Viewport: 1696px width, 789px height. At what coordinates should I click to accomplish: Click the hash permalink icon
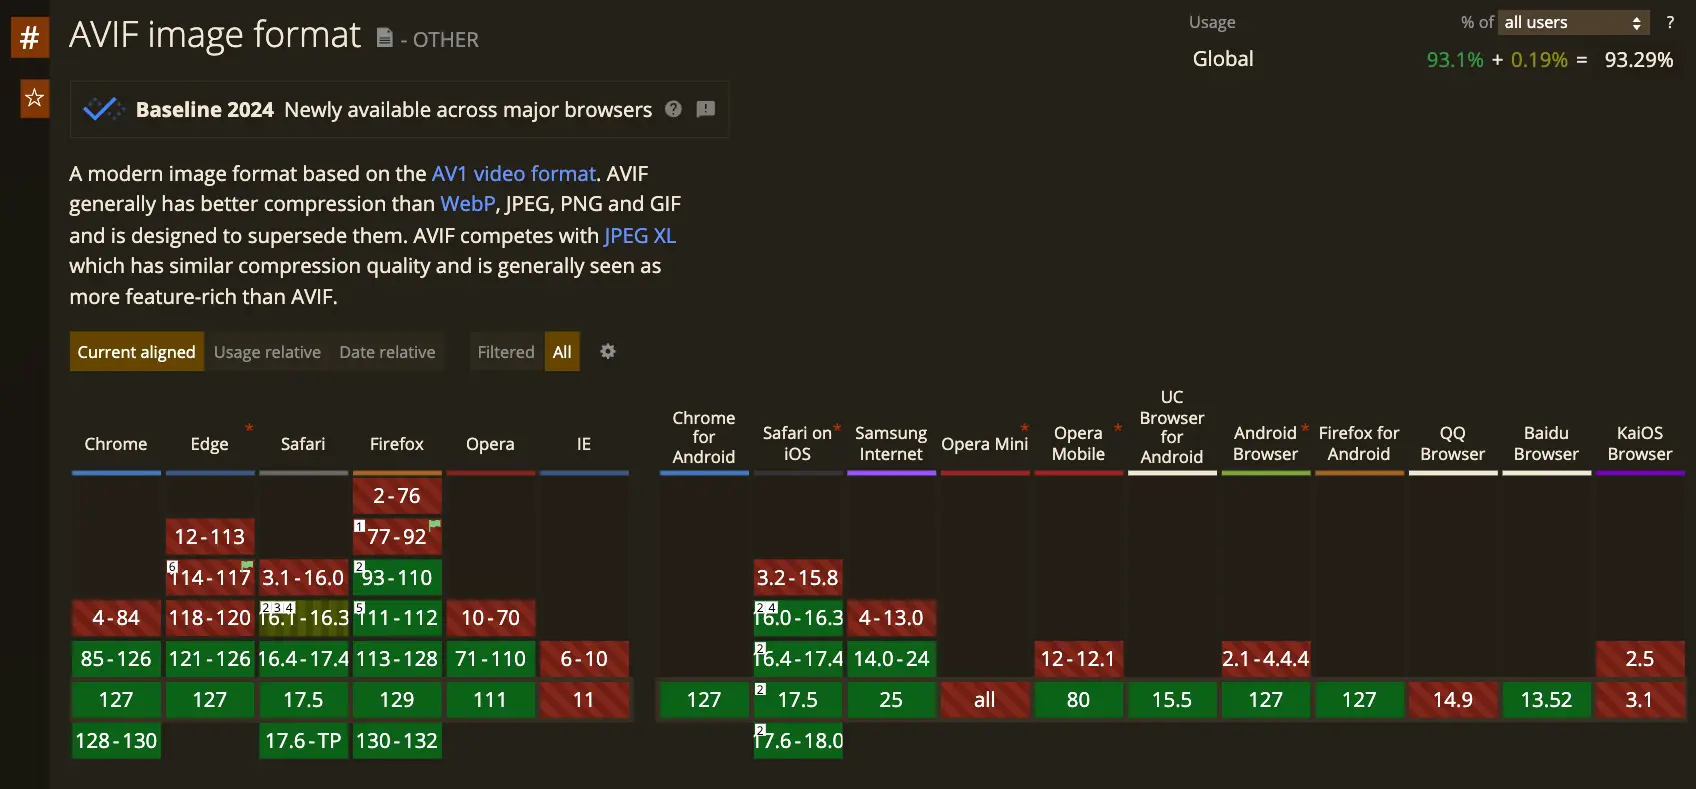tap(30, 38)
